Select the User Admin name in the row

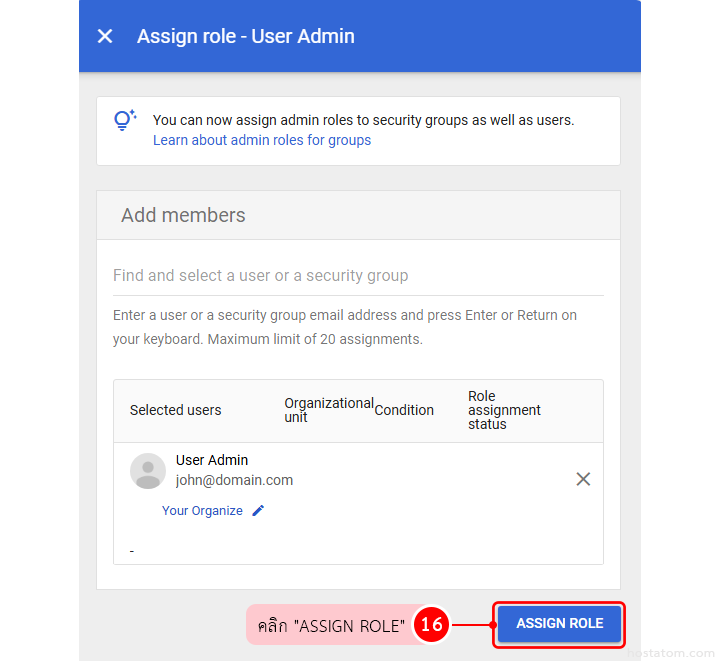(x=212, y=460)
